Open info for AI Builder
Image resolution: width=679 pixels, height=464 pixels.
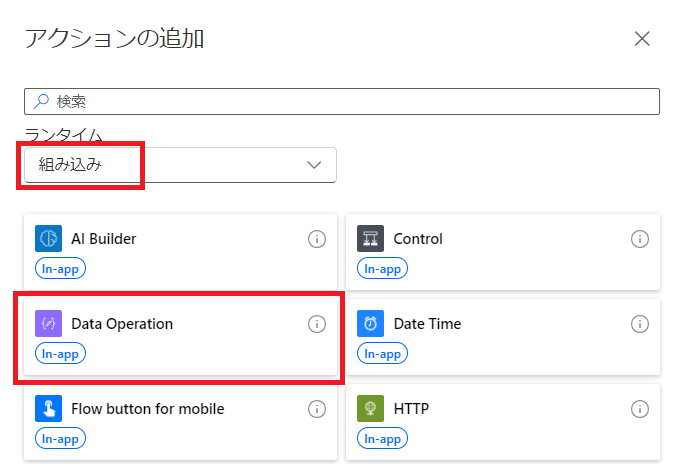[x=317, y=239]
